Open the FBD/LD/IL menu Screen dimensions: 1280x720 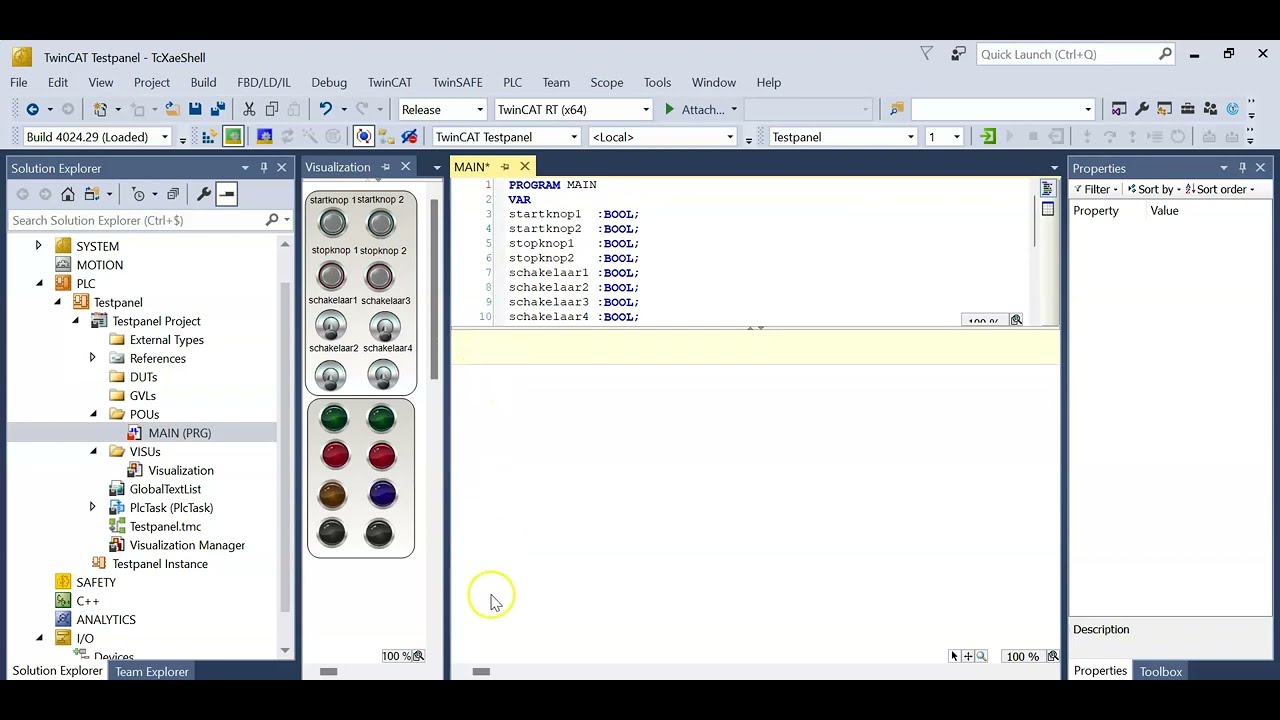tap(264, 82)
